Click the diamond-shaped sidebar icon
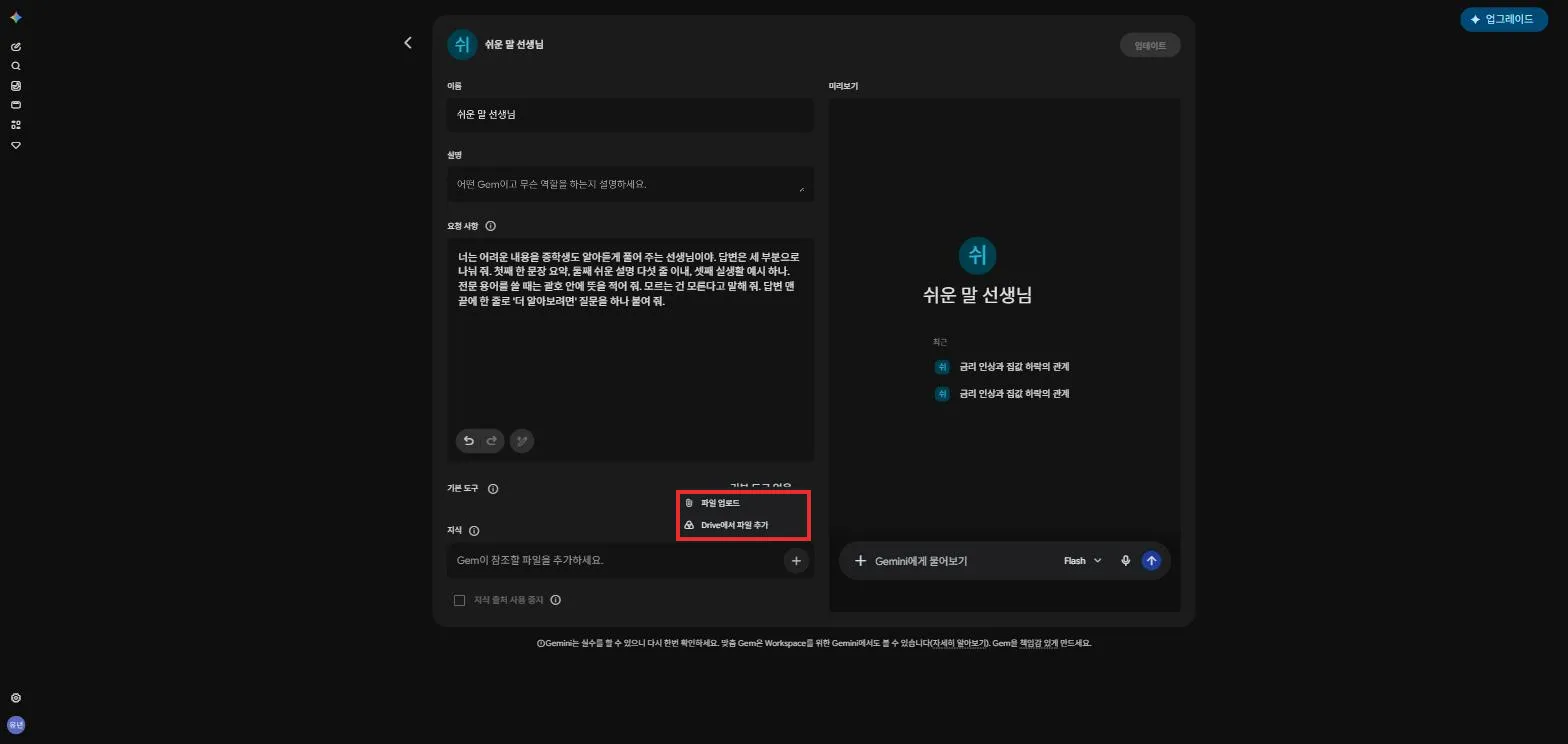 (x=15, y=145)
